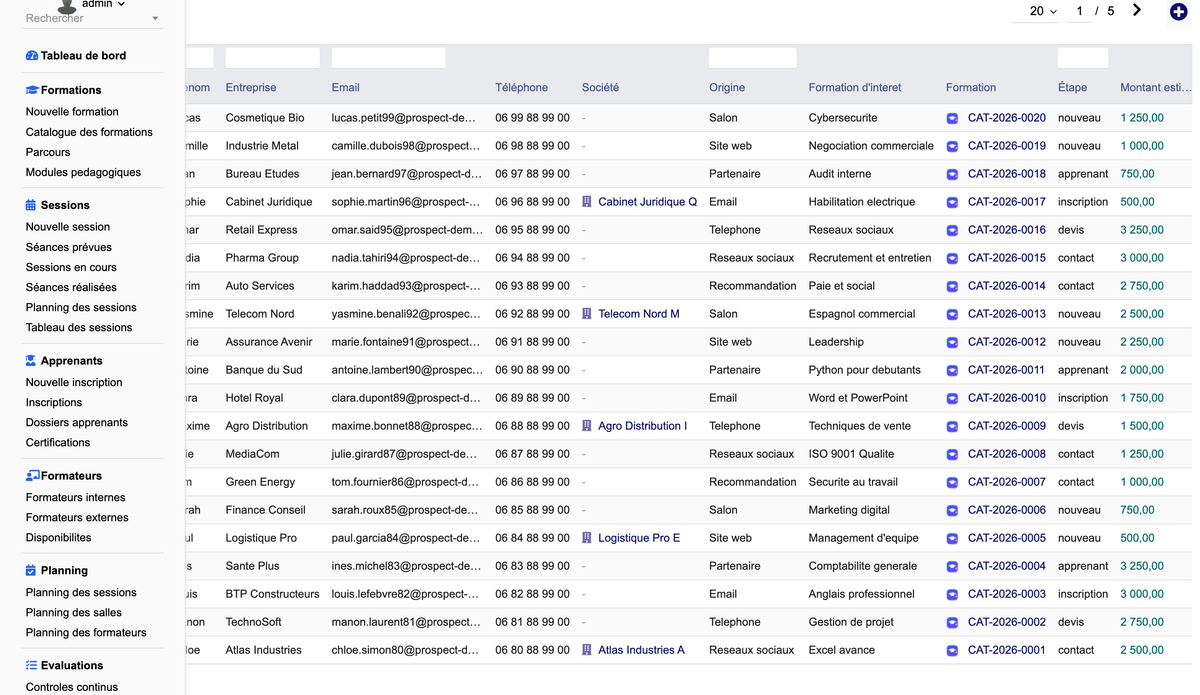Click the building icon beside Agro Distribution I

[587, 426]
